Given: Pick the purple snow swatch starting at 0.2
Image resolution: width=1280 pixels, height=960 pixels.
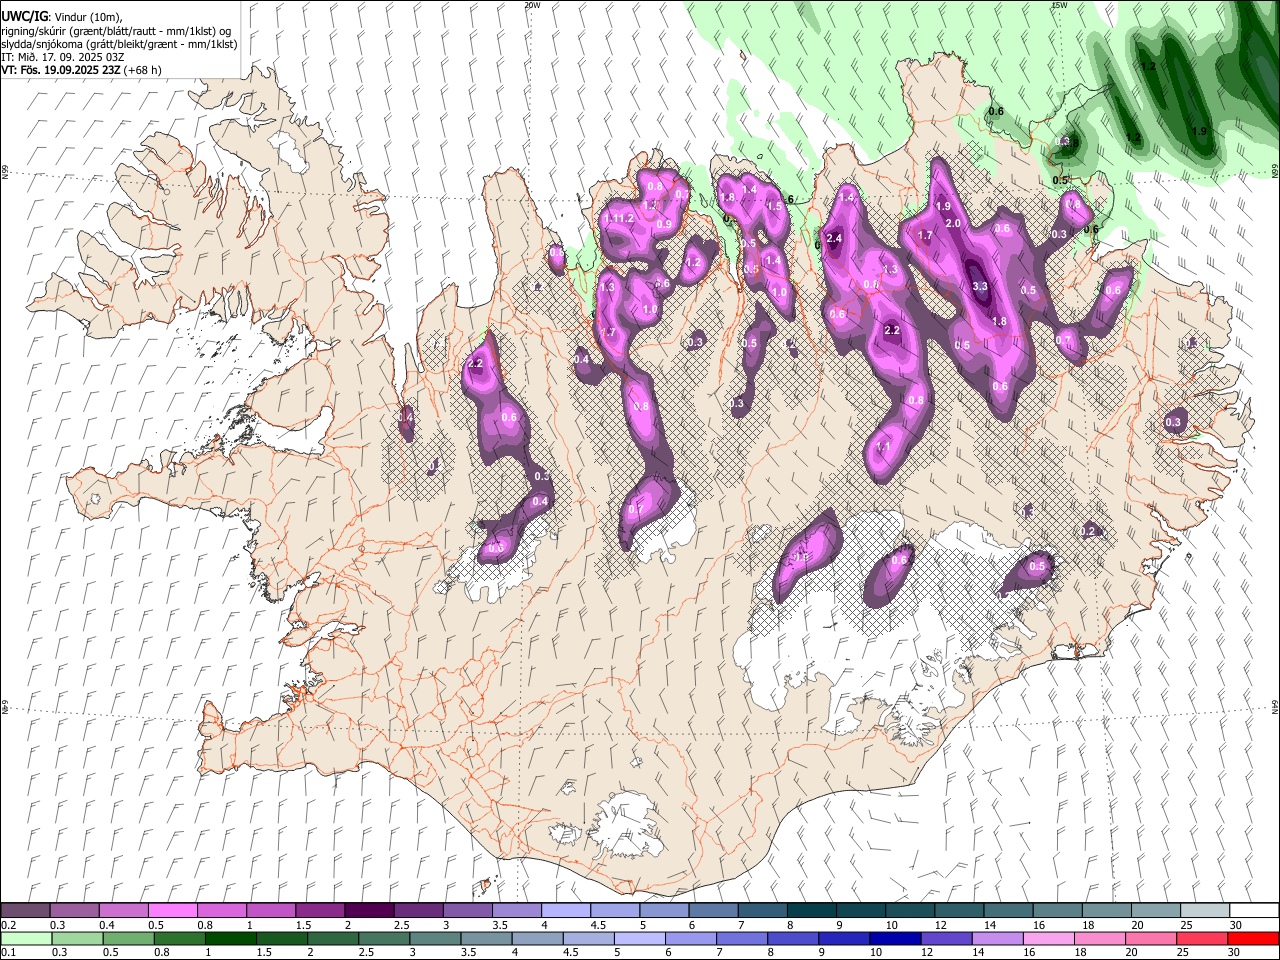Looking at the screenshot, I should pyautogui.click(x=25, y=911).
